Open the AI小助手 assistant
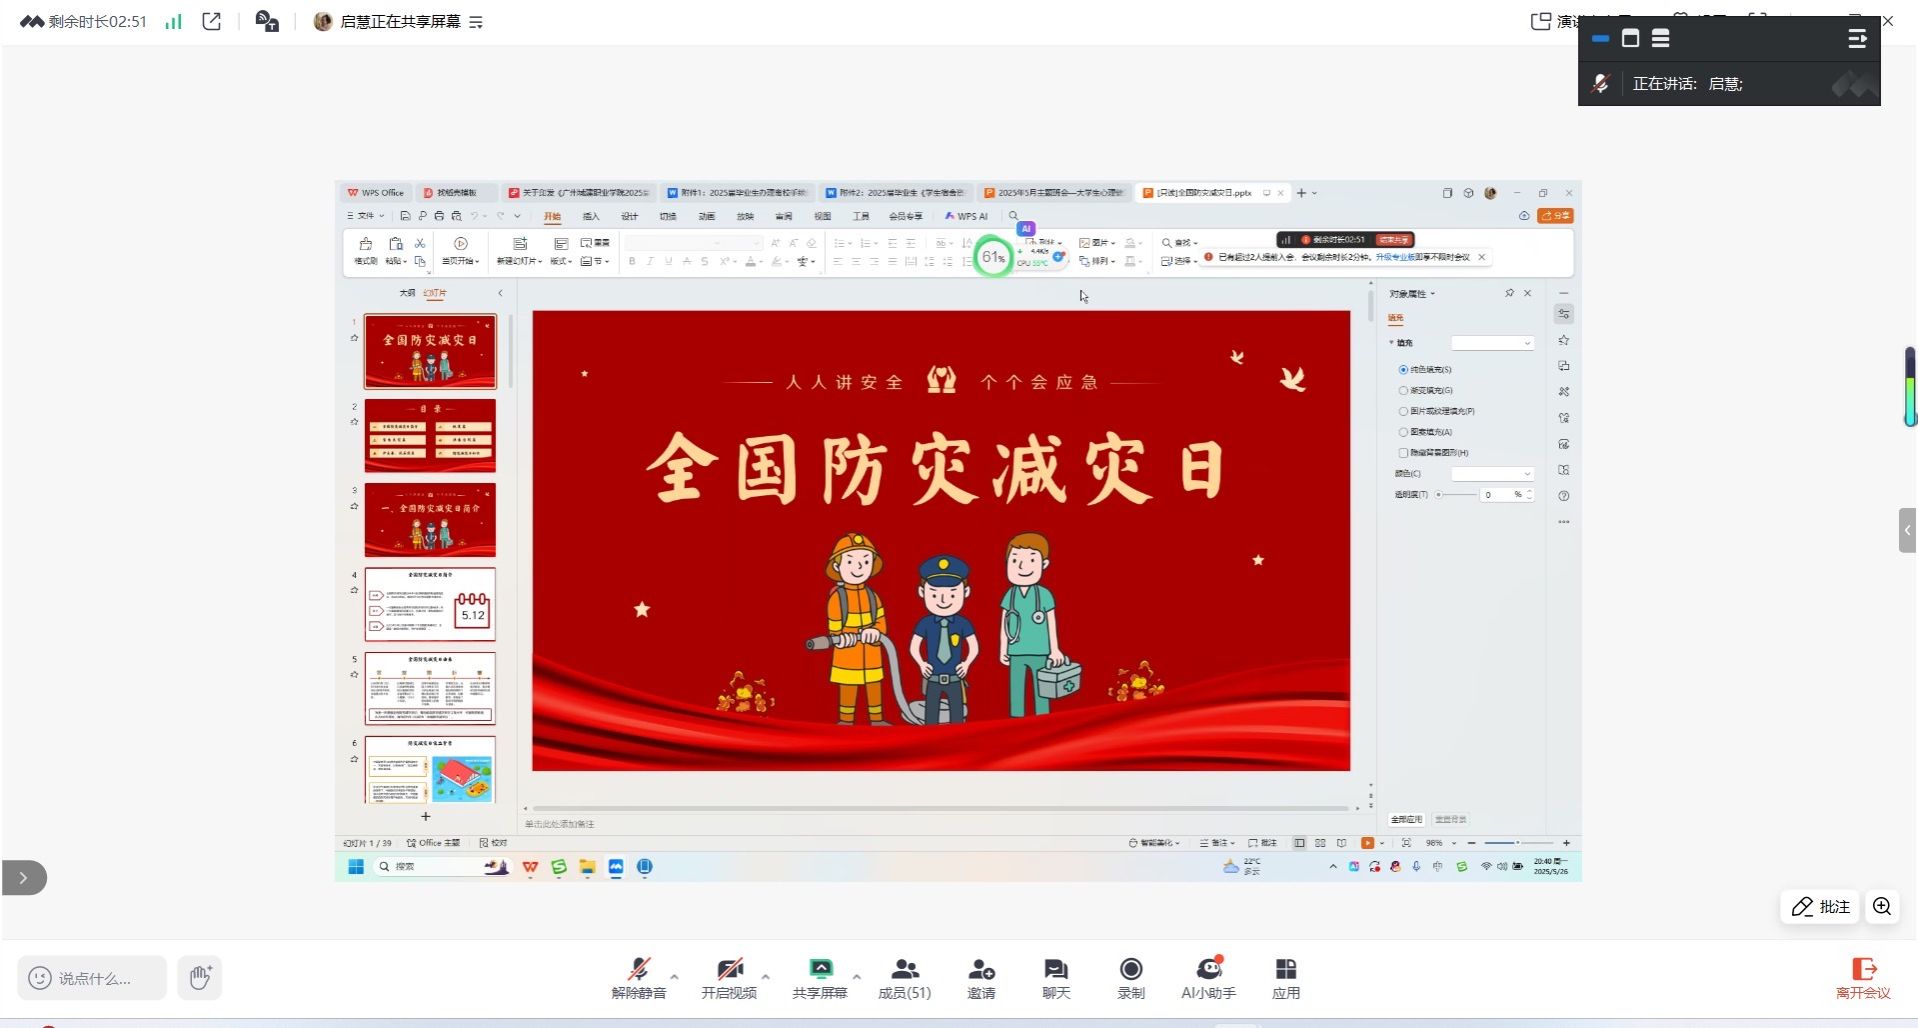1918x1028 pixels. coord(1208,977)
